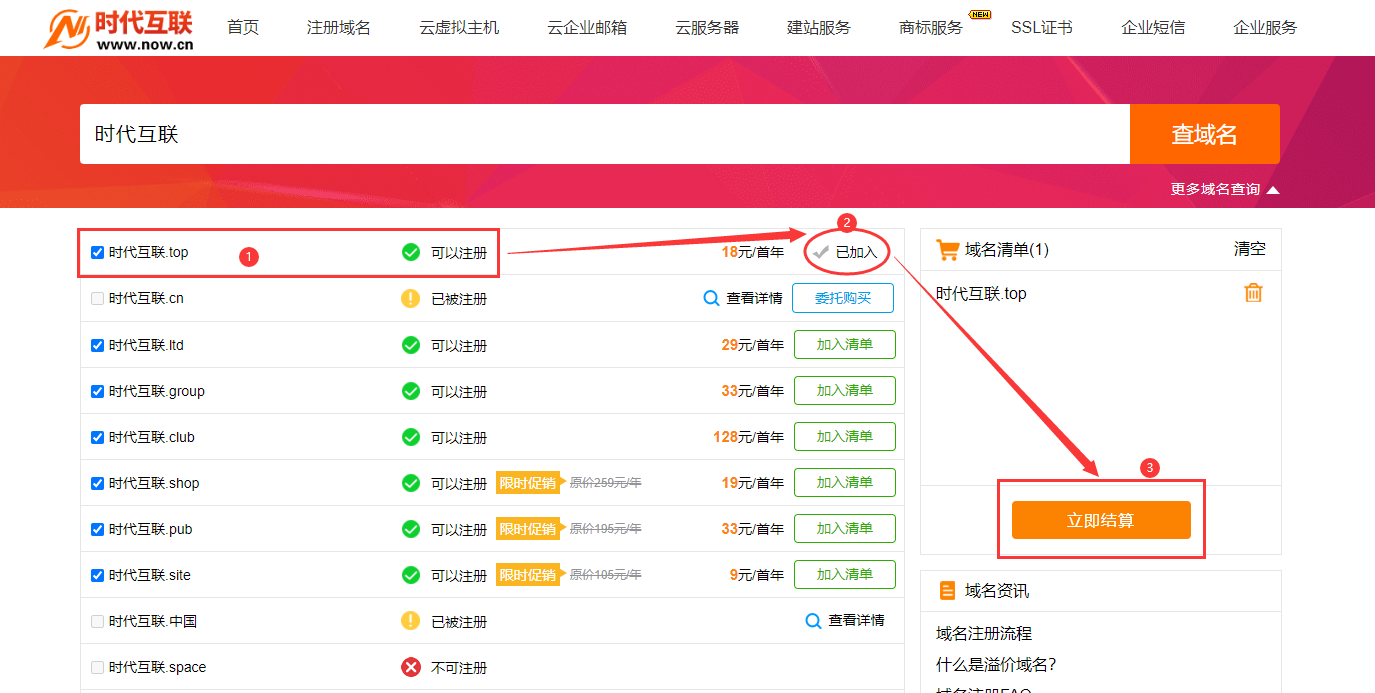Click the 已加入 gray checkmark icon
The height and width of the screenshot is (693, 1375).
point(821,252)
